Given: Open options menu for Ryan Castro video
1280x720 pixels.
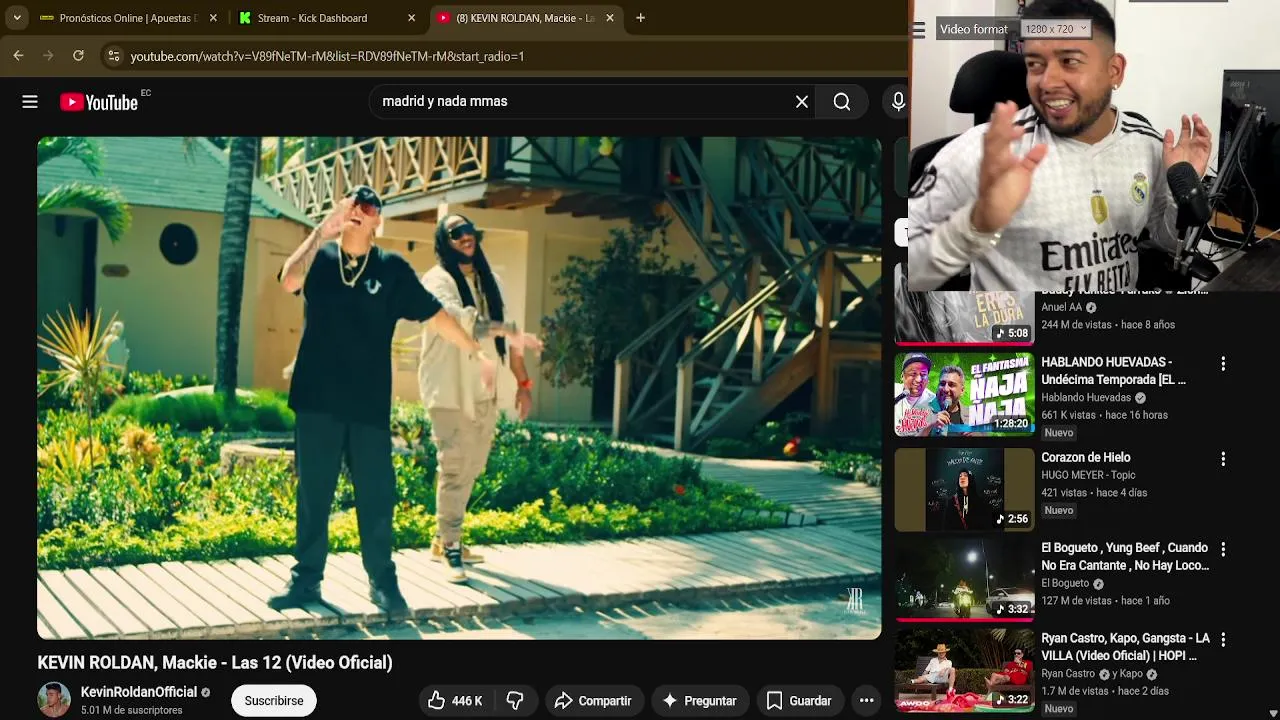Looking at the screenshot, I should [1223, 639].
